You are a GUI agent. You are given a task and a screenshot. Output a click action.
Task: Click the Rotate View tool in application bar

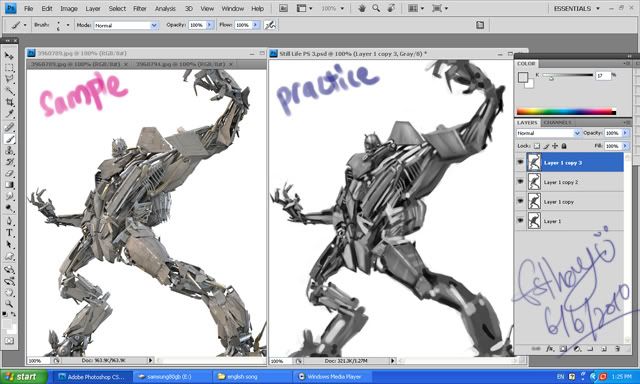(x=391, y=8)
